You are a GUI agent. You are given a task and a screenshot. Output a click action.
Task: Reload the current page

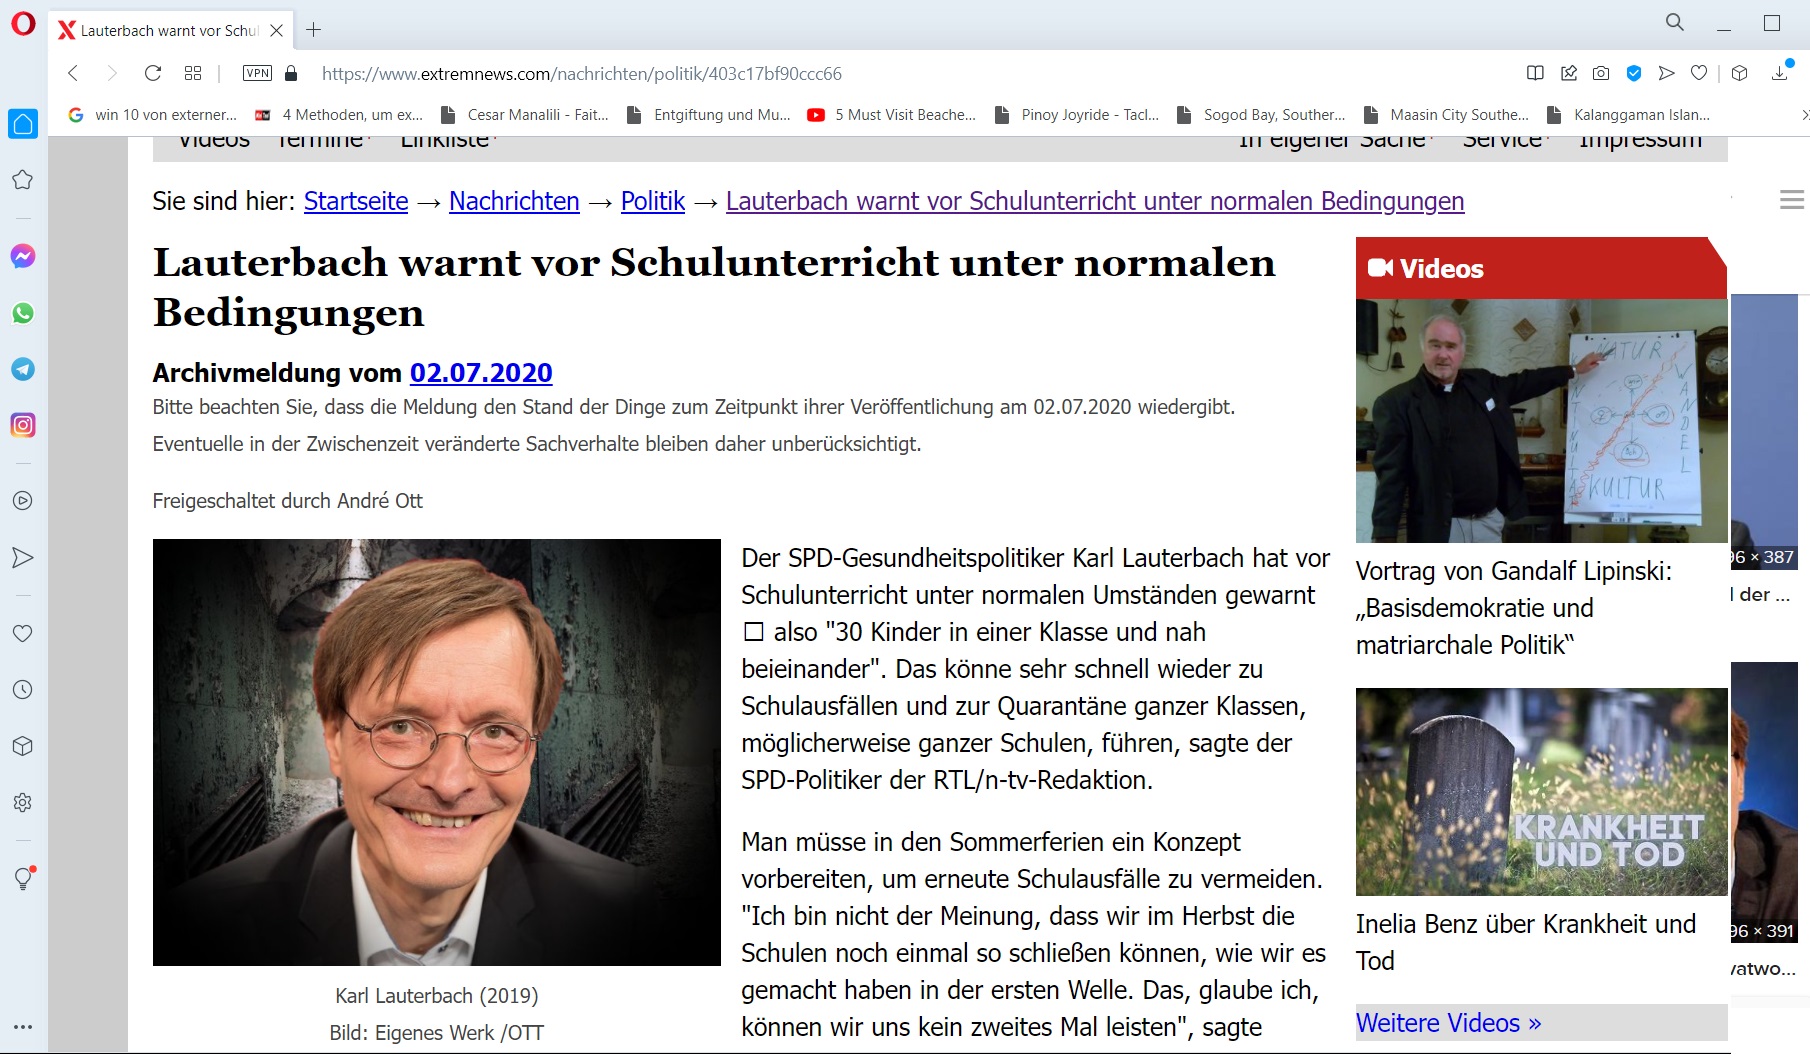(153, 73)
